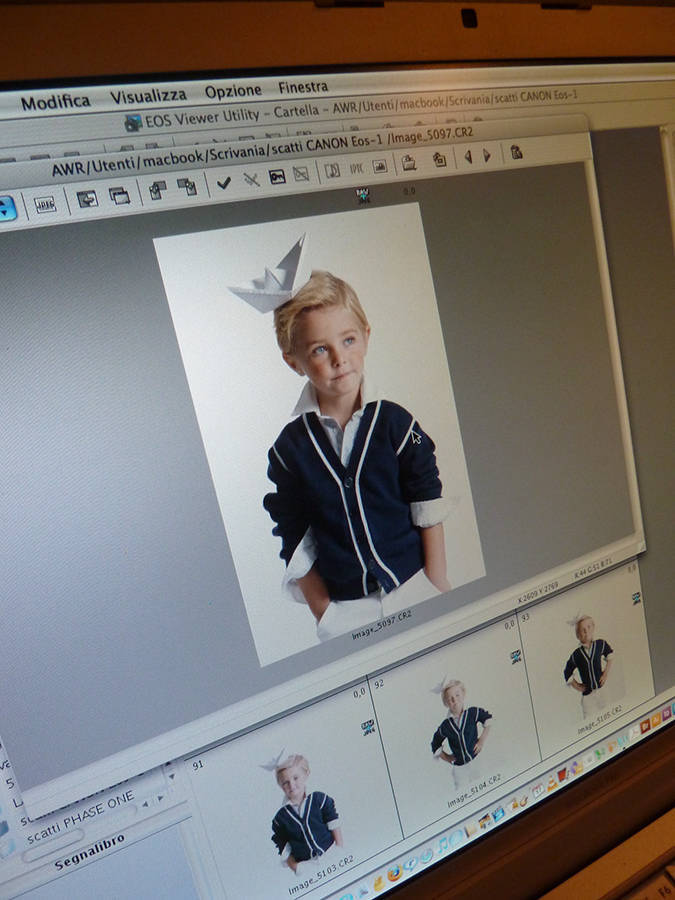Click the crossed-out checkmark toolbar icon
Screen dimensions: 675x900
251,180
